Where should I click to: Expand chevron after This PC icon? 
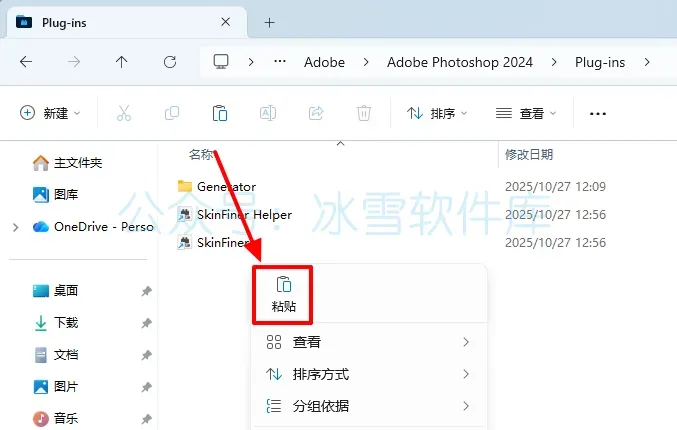[251, 62]
